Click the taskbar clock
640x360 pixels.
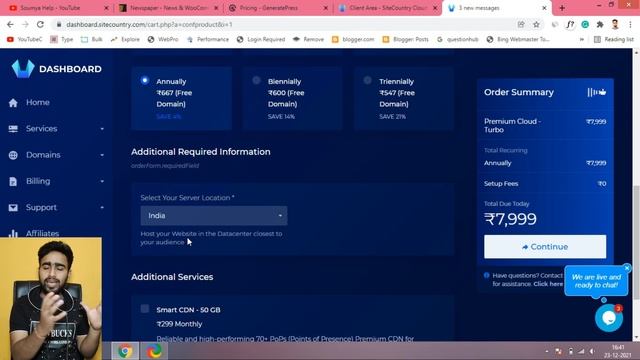tap(618, 351)
